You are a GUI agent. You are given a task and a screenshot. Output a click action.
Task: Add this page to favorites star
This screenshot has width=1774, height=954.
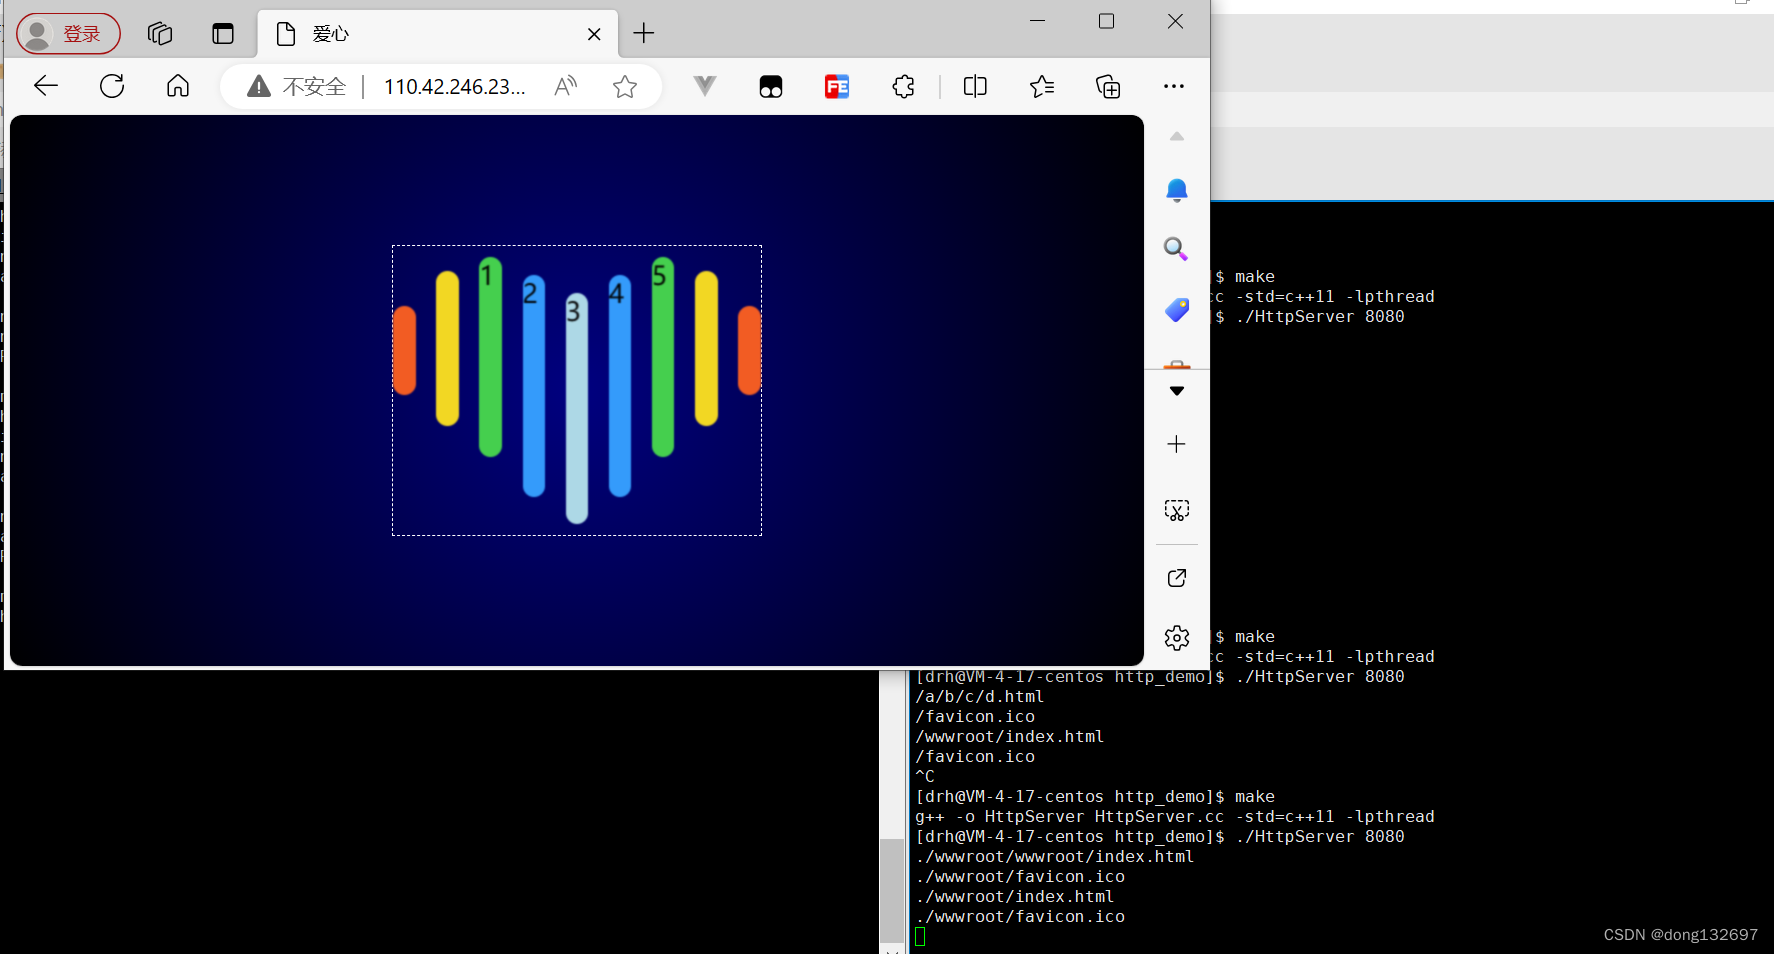(x=625, y=87)
